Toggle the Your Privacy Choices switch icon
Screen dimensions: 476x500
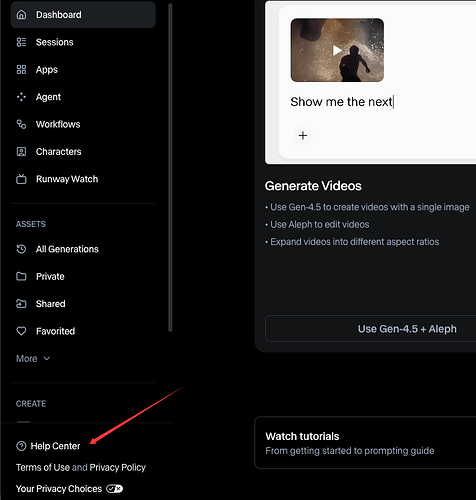114,489
